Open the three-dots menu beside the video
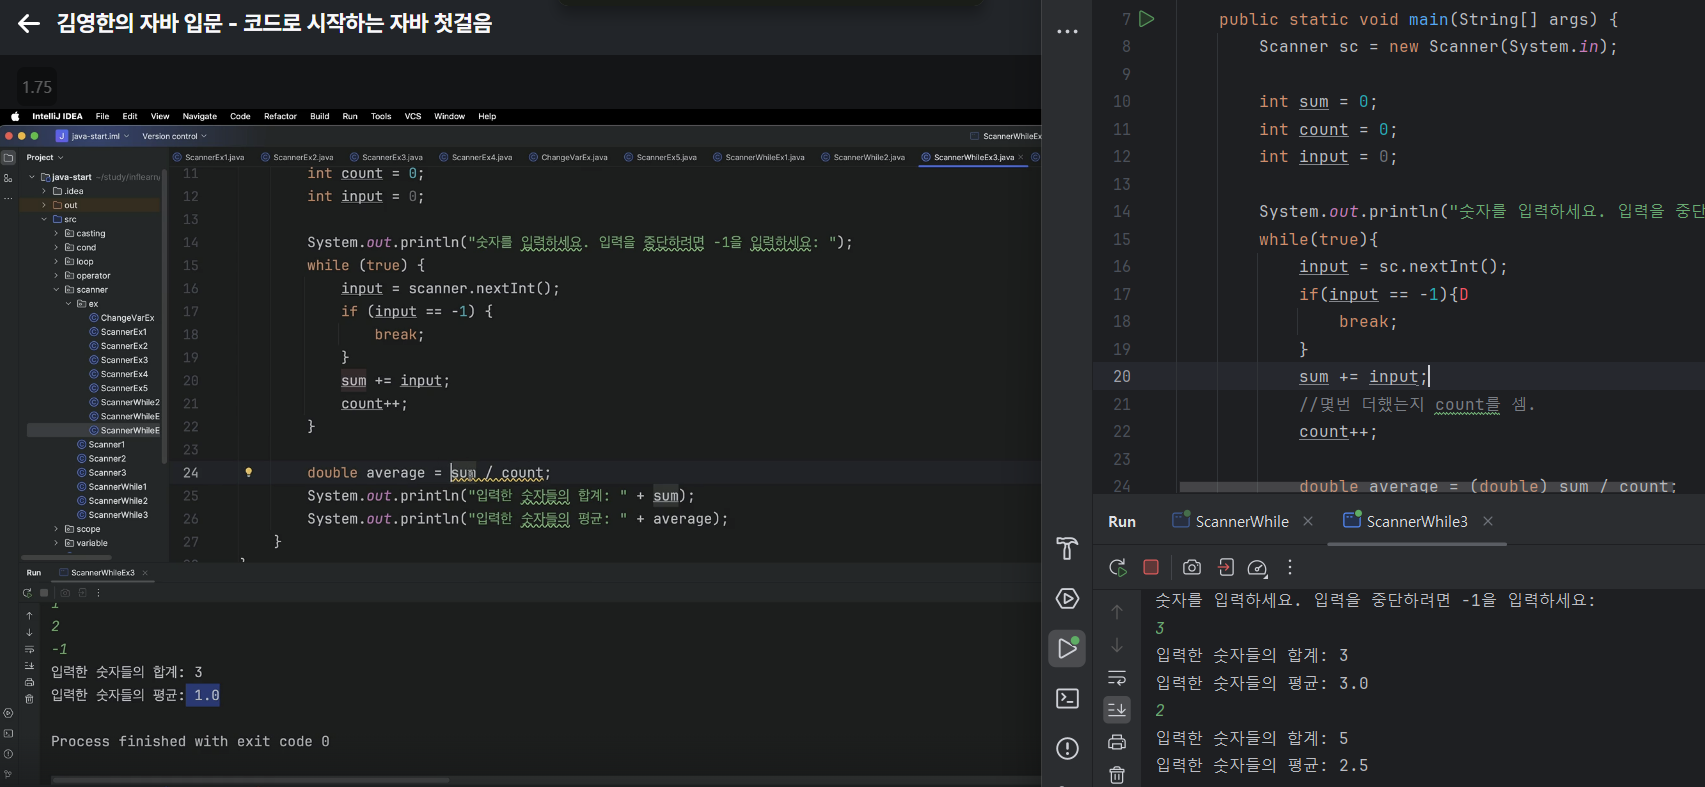The image size is (1705, 787). [1067, 32]
